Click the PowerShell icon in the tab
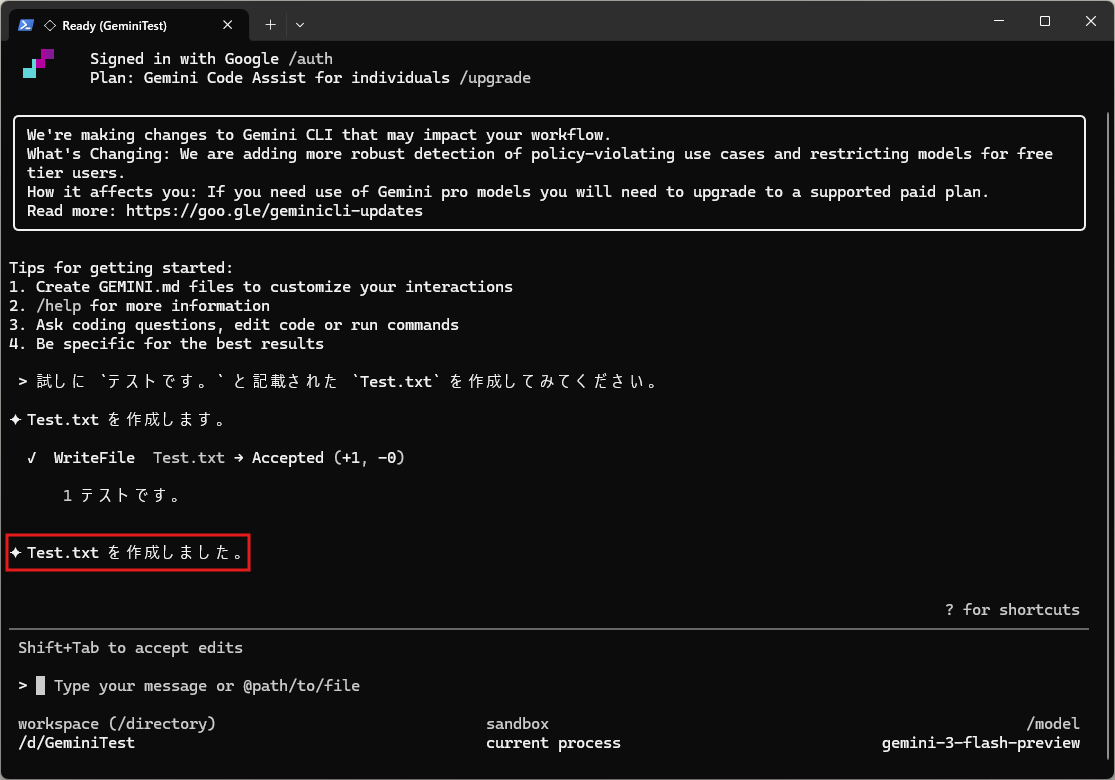This screenshot has width=1115, height=780. point(27,25)
